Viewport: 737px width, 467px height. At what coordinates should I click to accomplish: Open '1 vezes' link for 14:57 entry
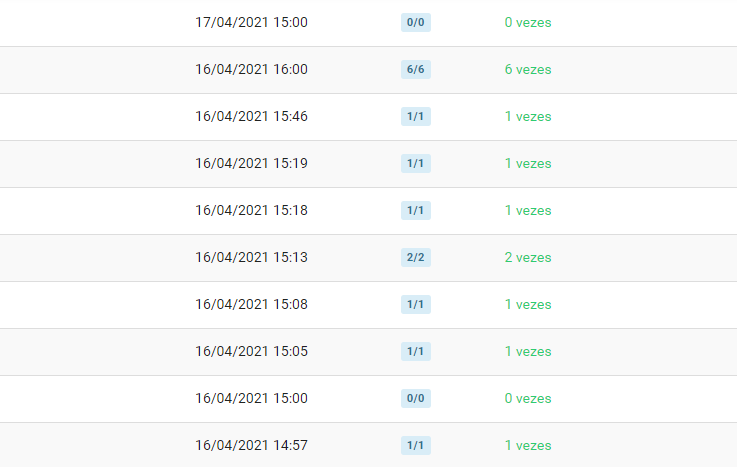(x=528, y=445)
